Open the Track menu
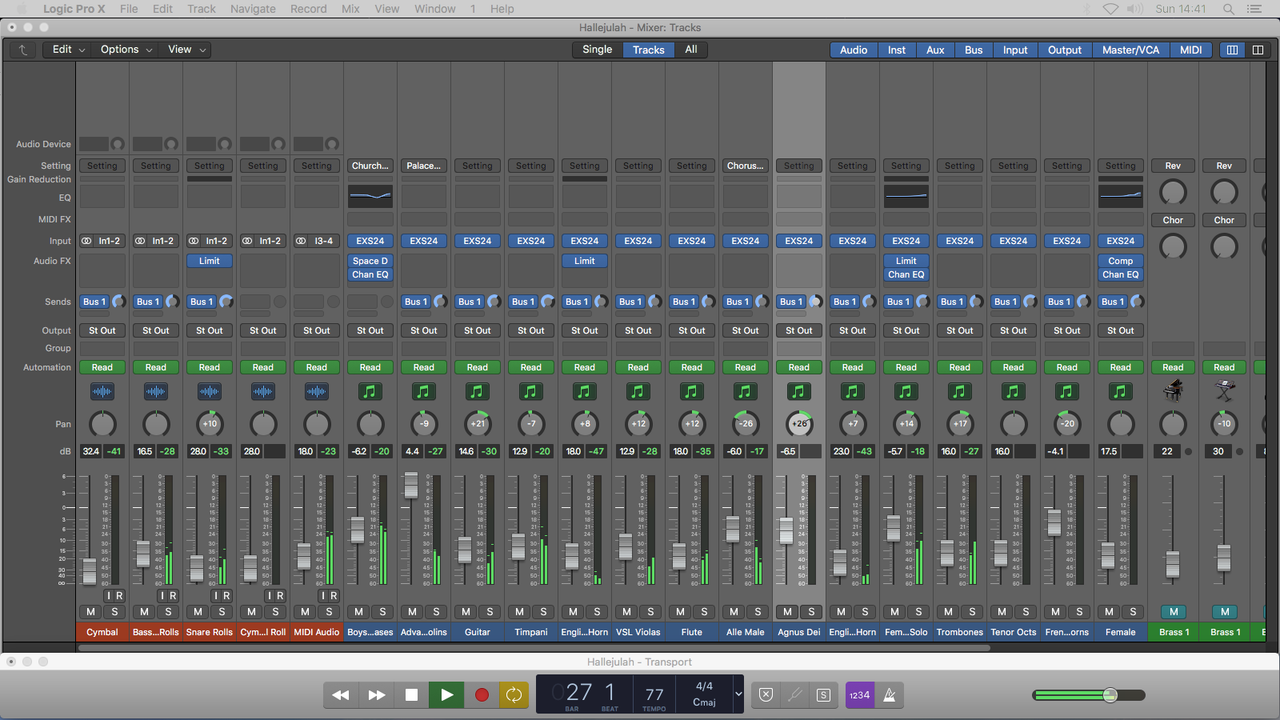 click(201, 9)
